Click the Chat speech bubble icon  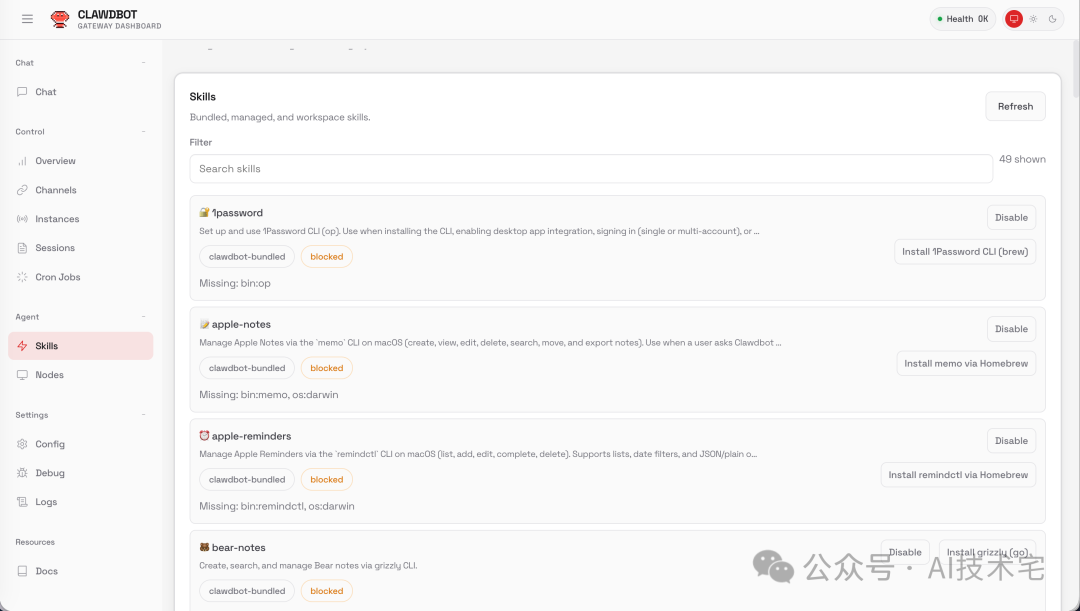pos(22,92)
